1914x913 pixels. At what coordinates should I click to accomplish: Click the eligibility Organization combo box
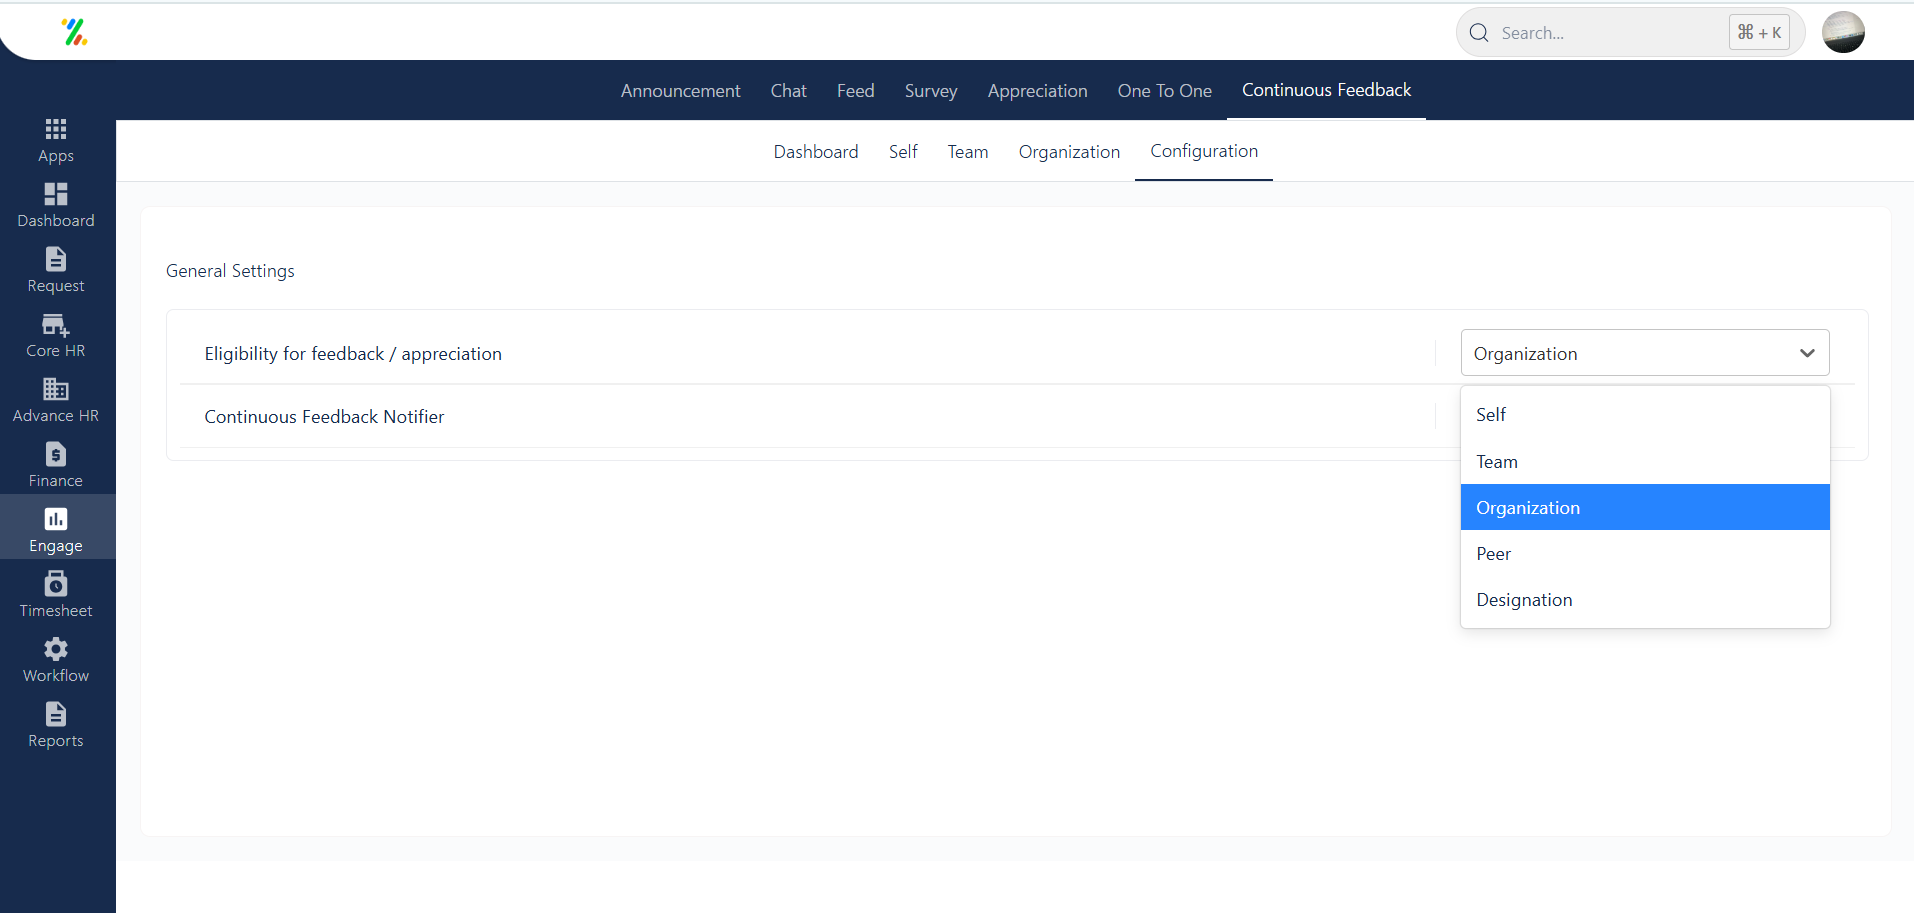pyautogui.click(x=1645, y=353)
